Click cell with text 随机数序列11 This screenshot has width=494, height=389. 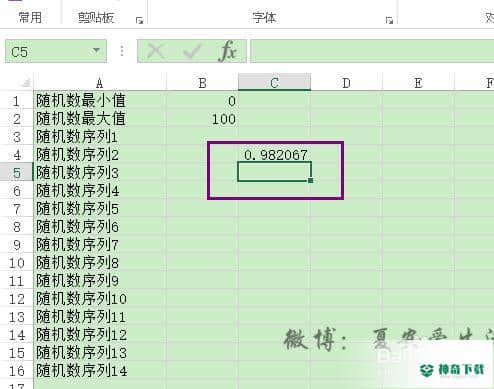click(x=100, y=317)
